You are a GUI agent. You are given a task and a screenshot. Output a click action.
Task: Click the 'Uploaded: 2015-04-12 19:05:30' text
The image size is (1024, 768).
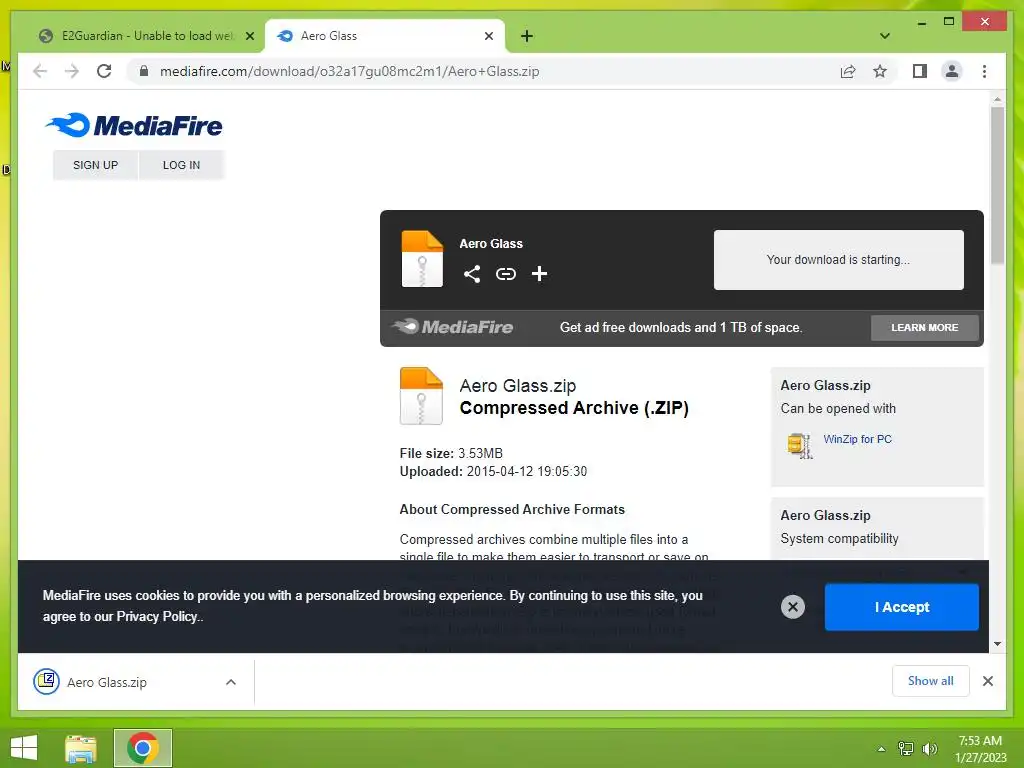(493, 472)
